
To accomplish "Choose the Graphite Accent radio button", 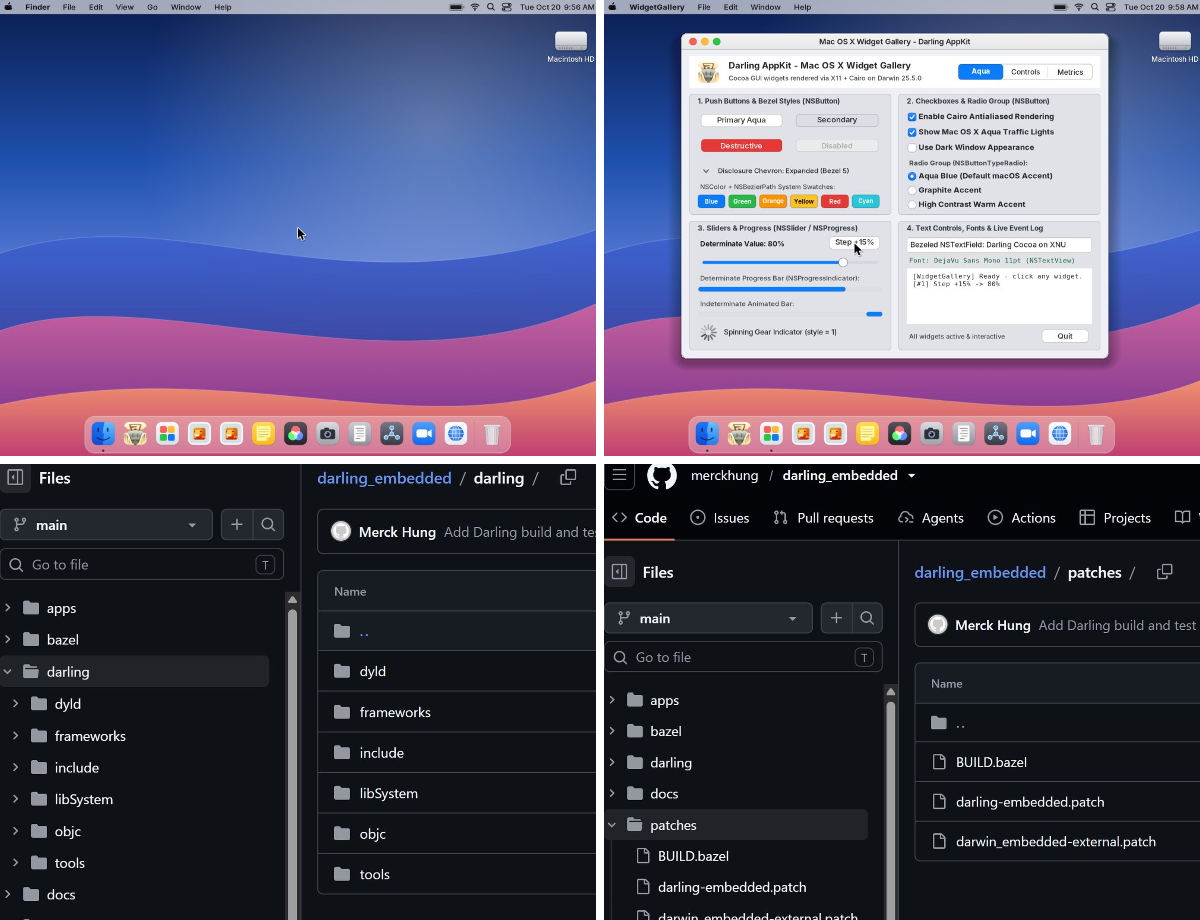I will (x=912, y=190).
